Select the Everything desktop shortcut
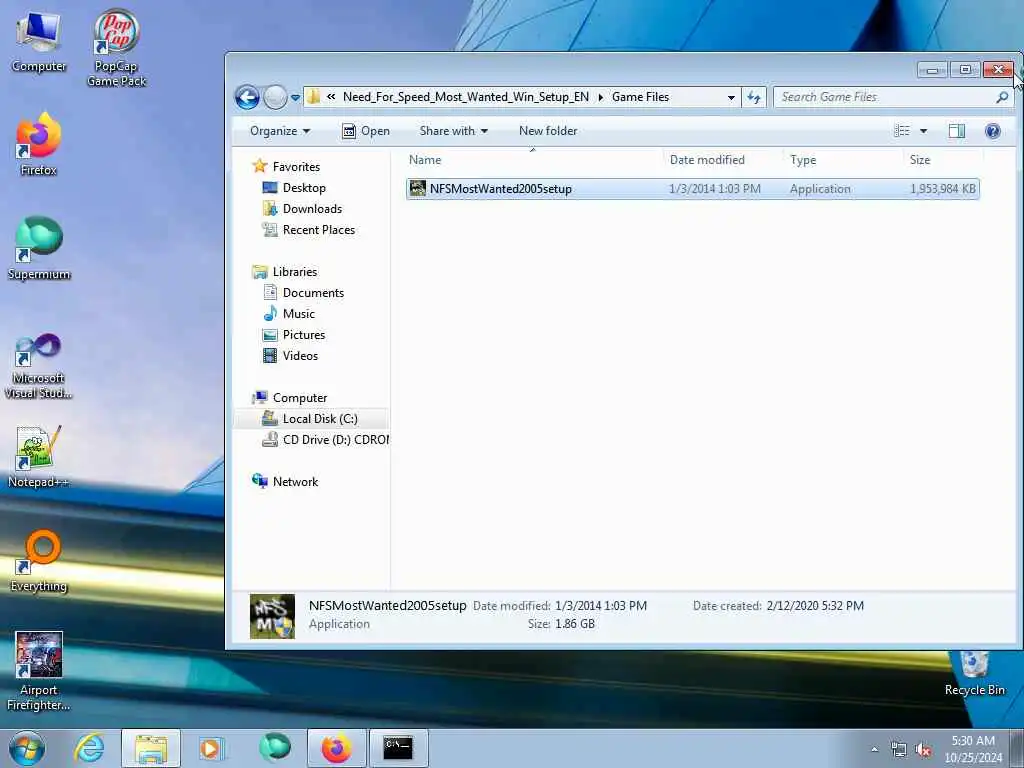The width and height of the screenshot is (1024, 768). point(39,560)
